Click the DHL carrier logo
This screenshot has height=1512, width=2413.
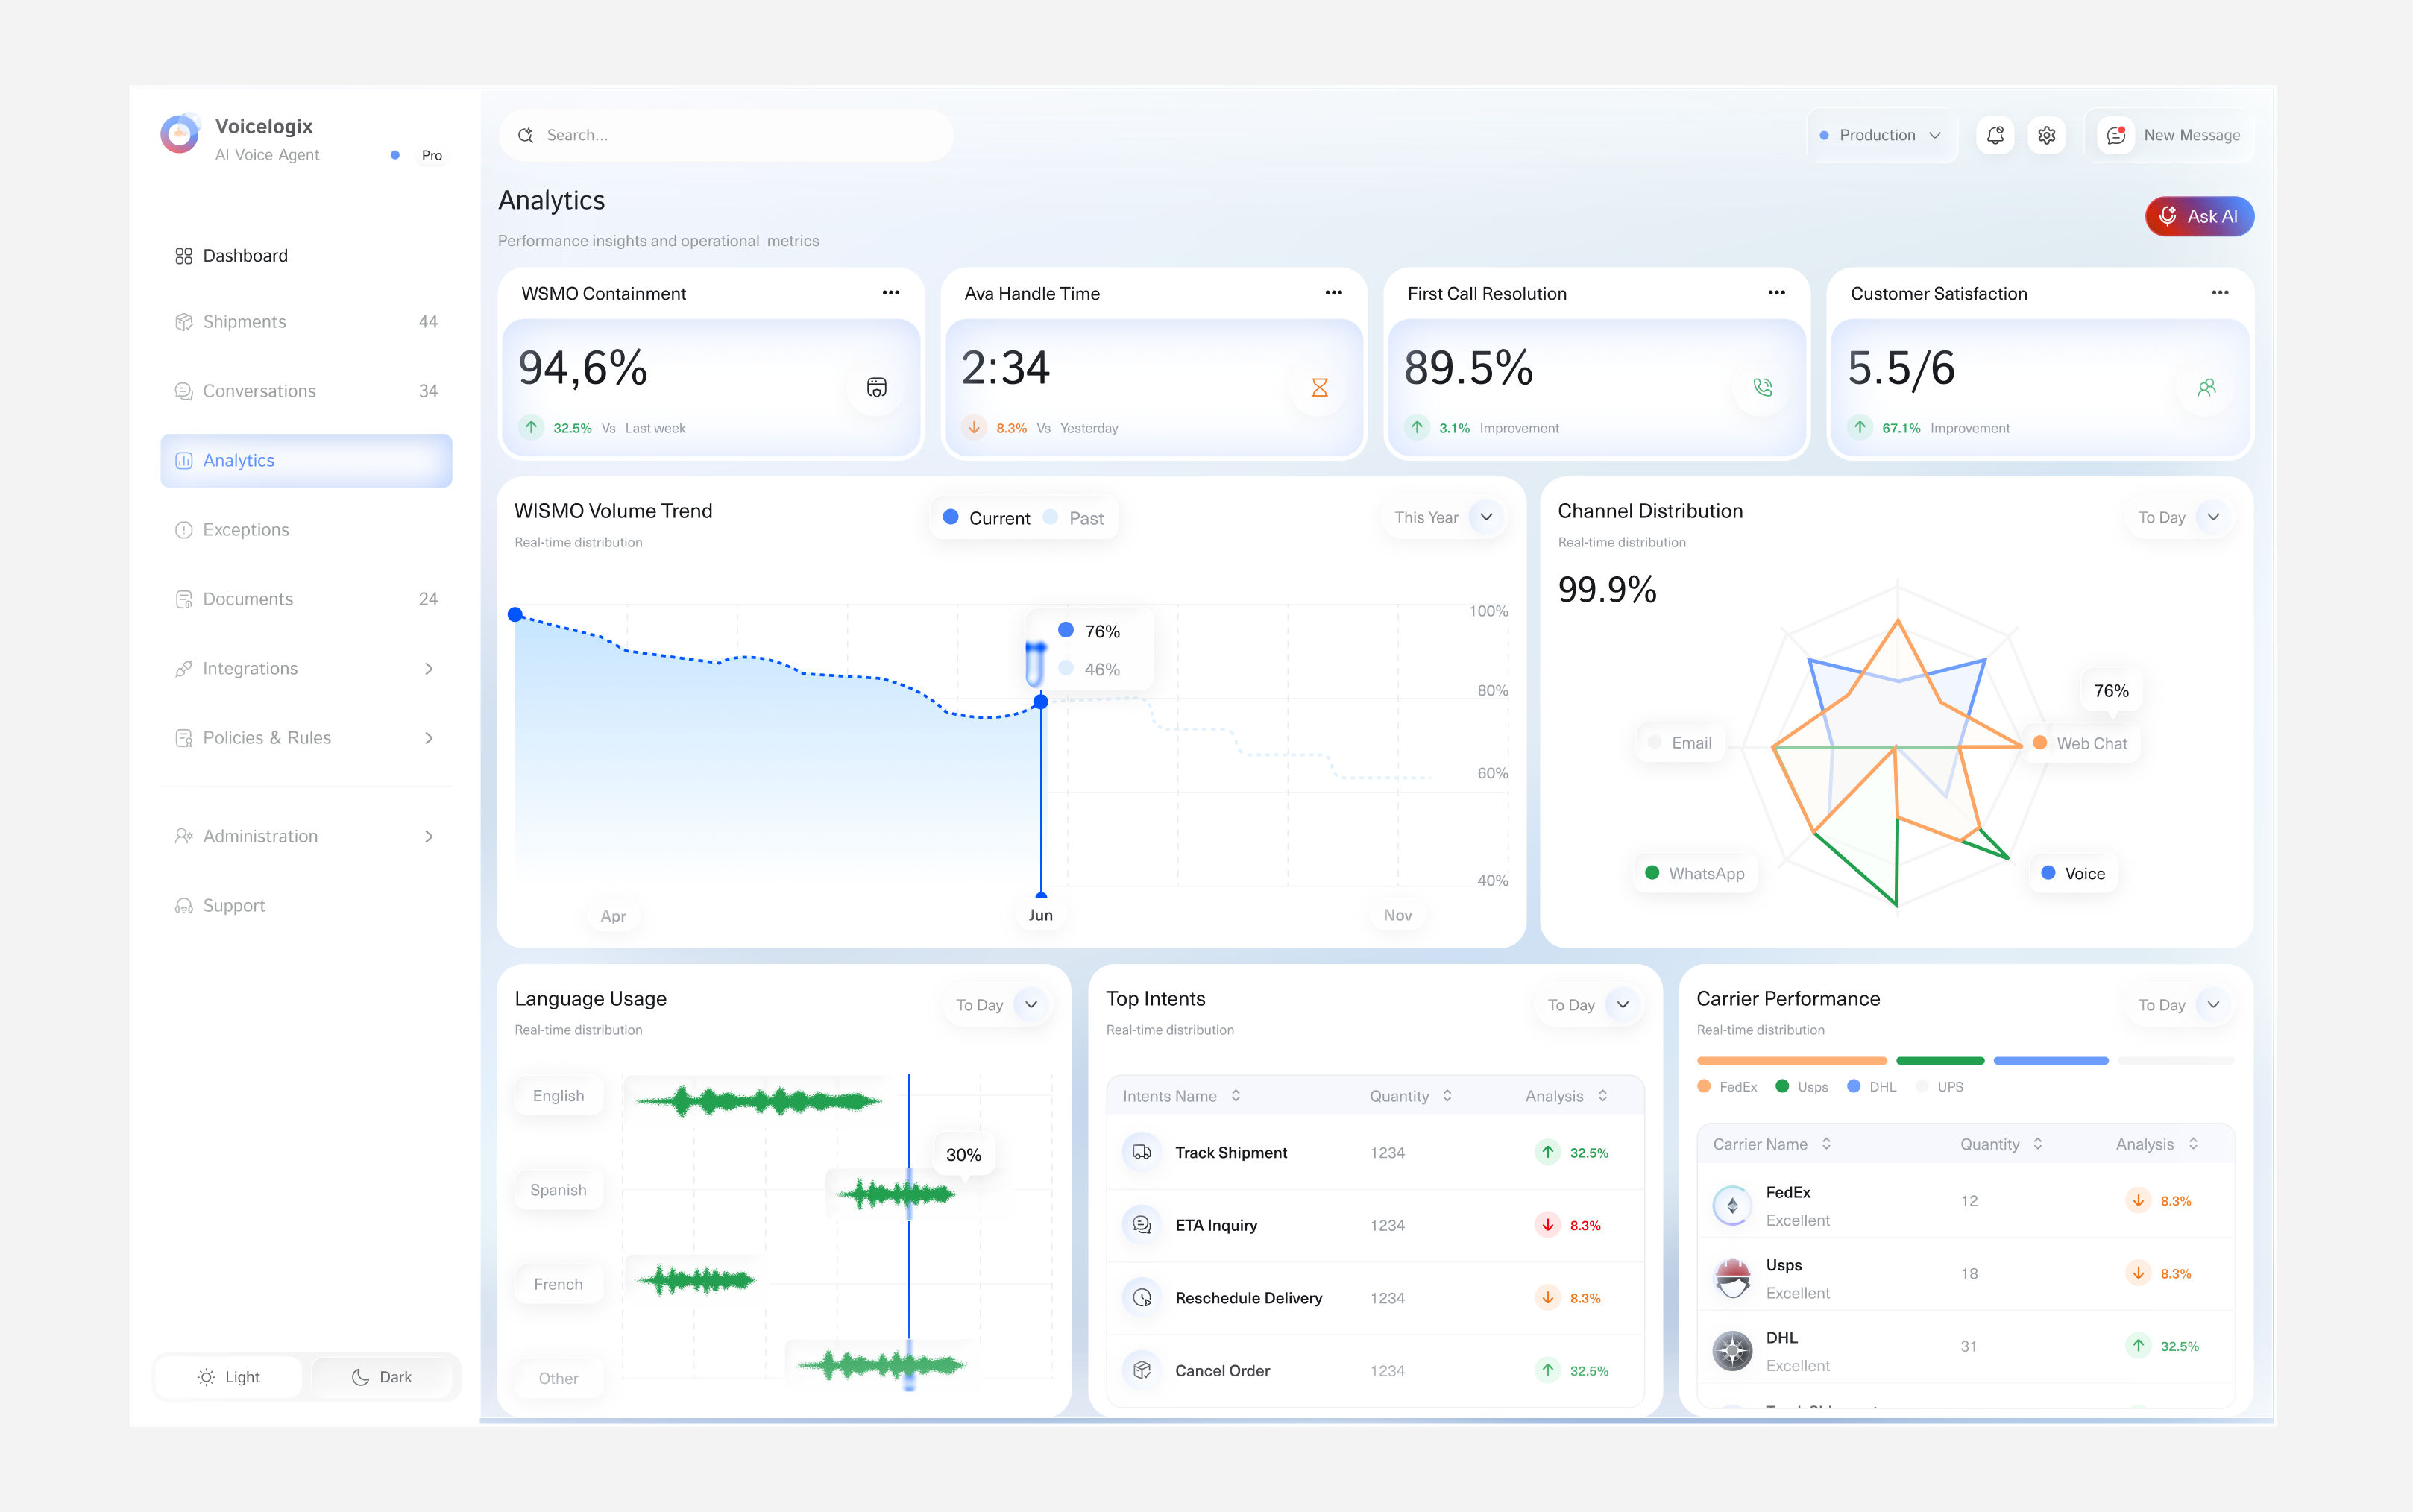pos(1732,1351)
